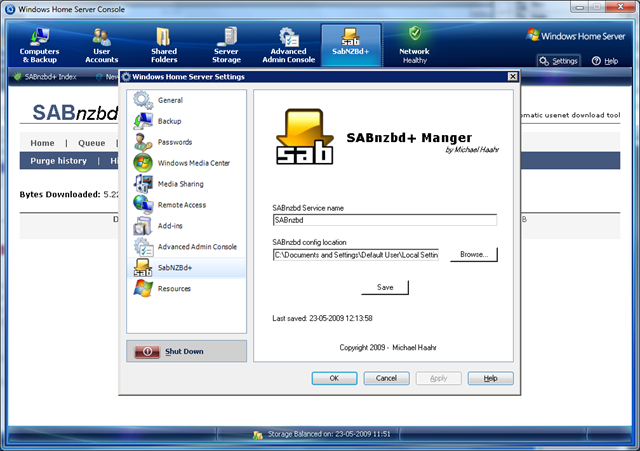Click Purge history in SABnzbd page
This screenshot has height=451, width=640.
click(58, 161)
